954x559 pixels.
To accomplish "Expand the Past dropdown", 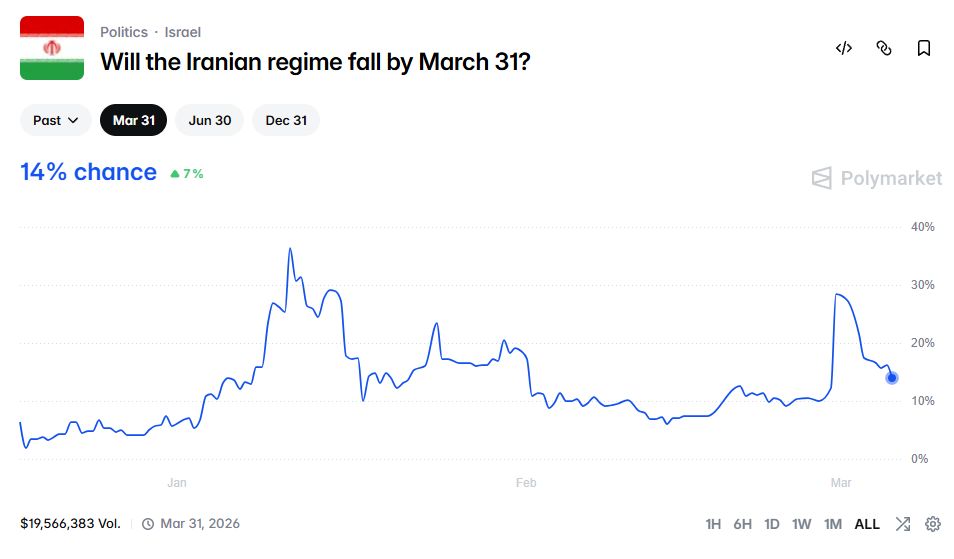I will click(x=56, y=120).
